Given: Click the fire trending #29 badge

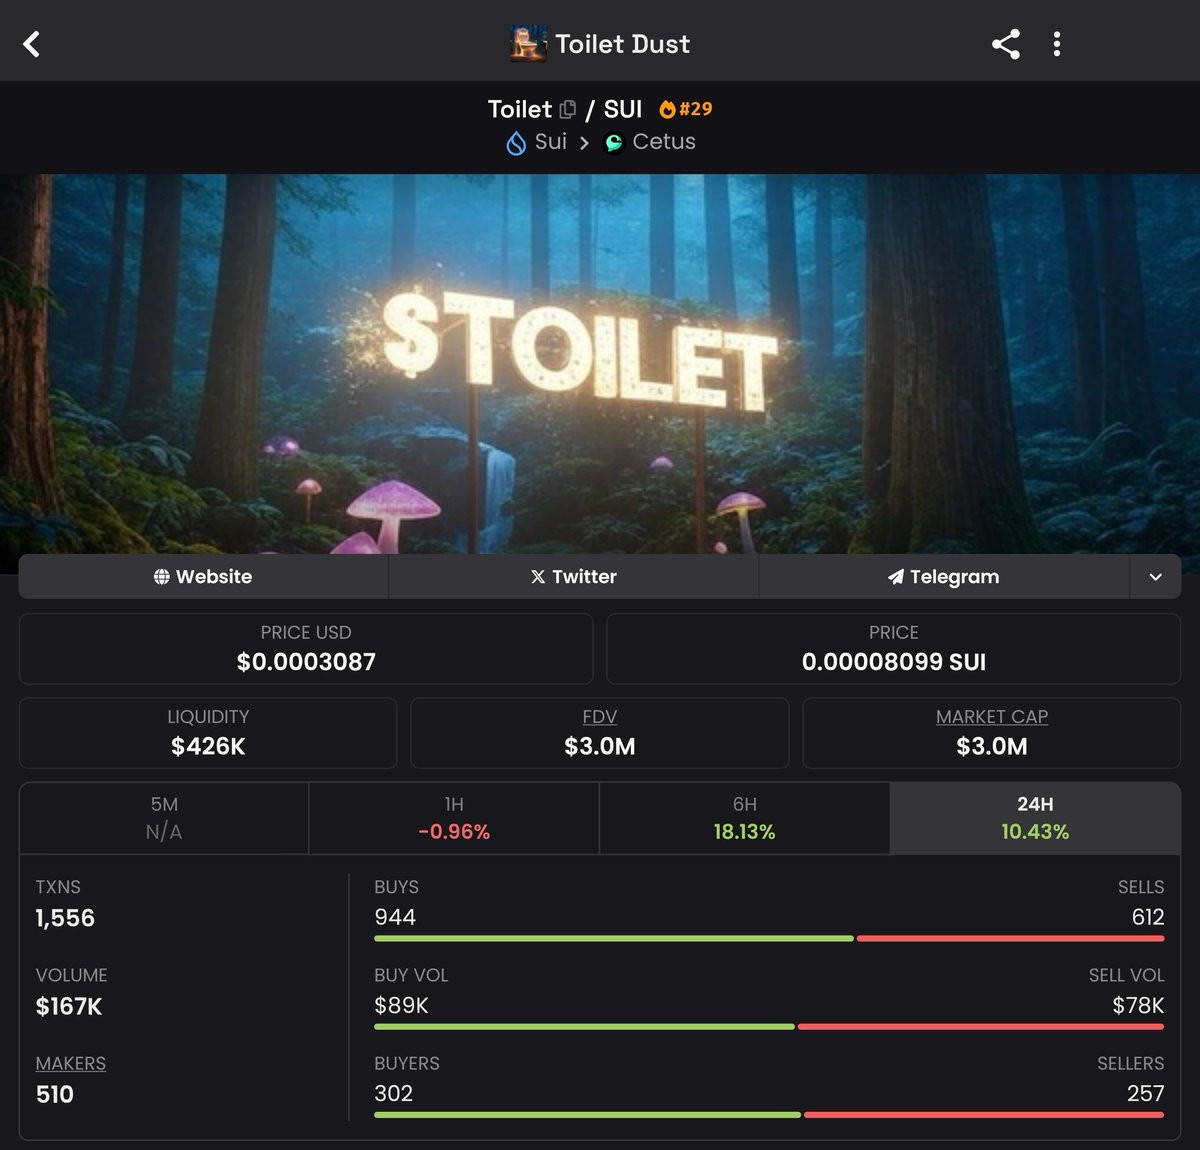Looking at the screenshot, I should point(686,109).
